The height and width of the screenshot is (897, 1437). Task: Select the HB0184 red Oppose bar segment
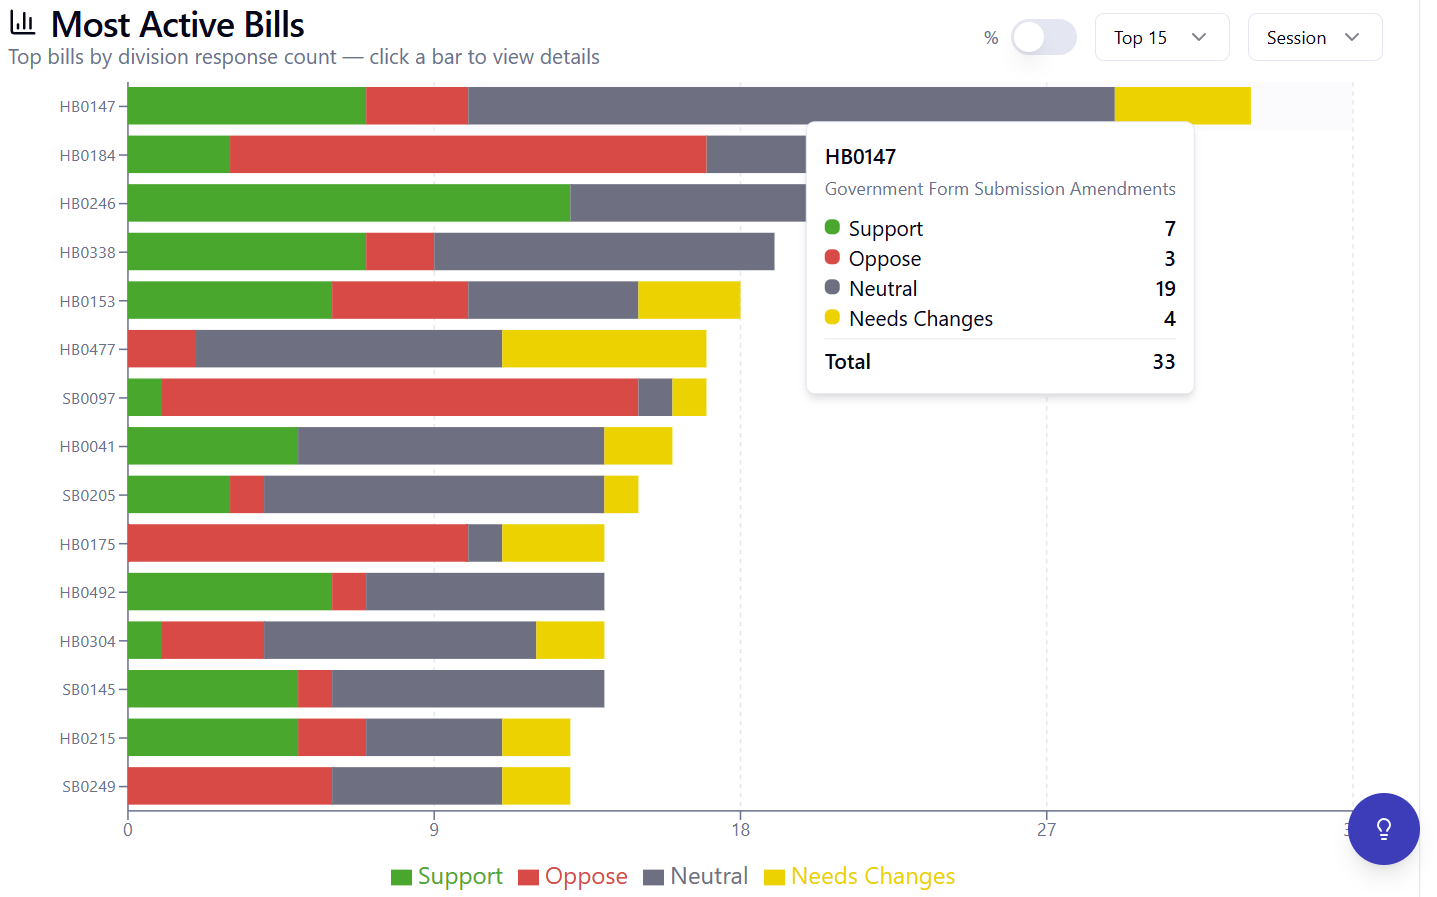tap(468, 155)
